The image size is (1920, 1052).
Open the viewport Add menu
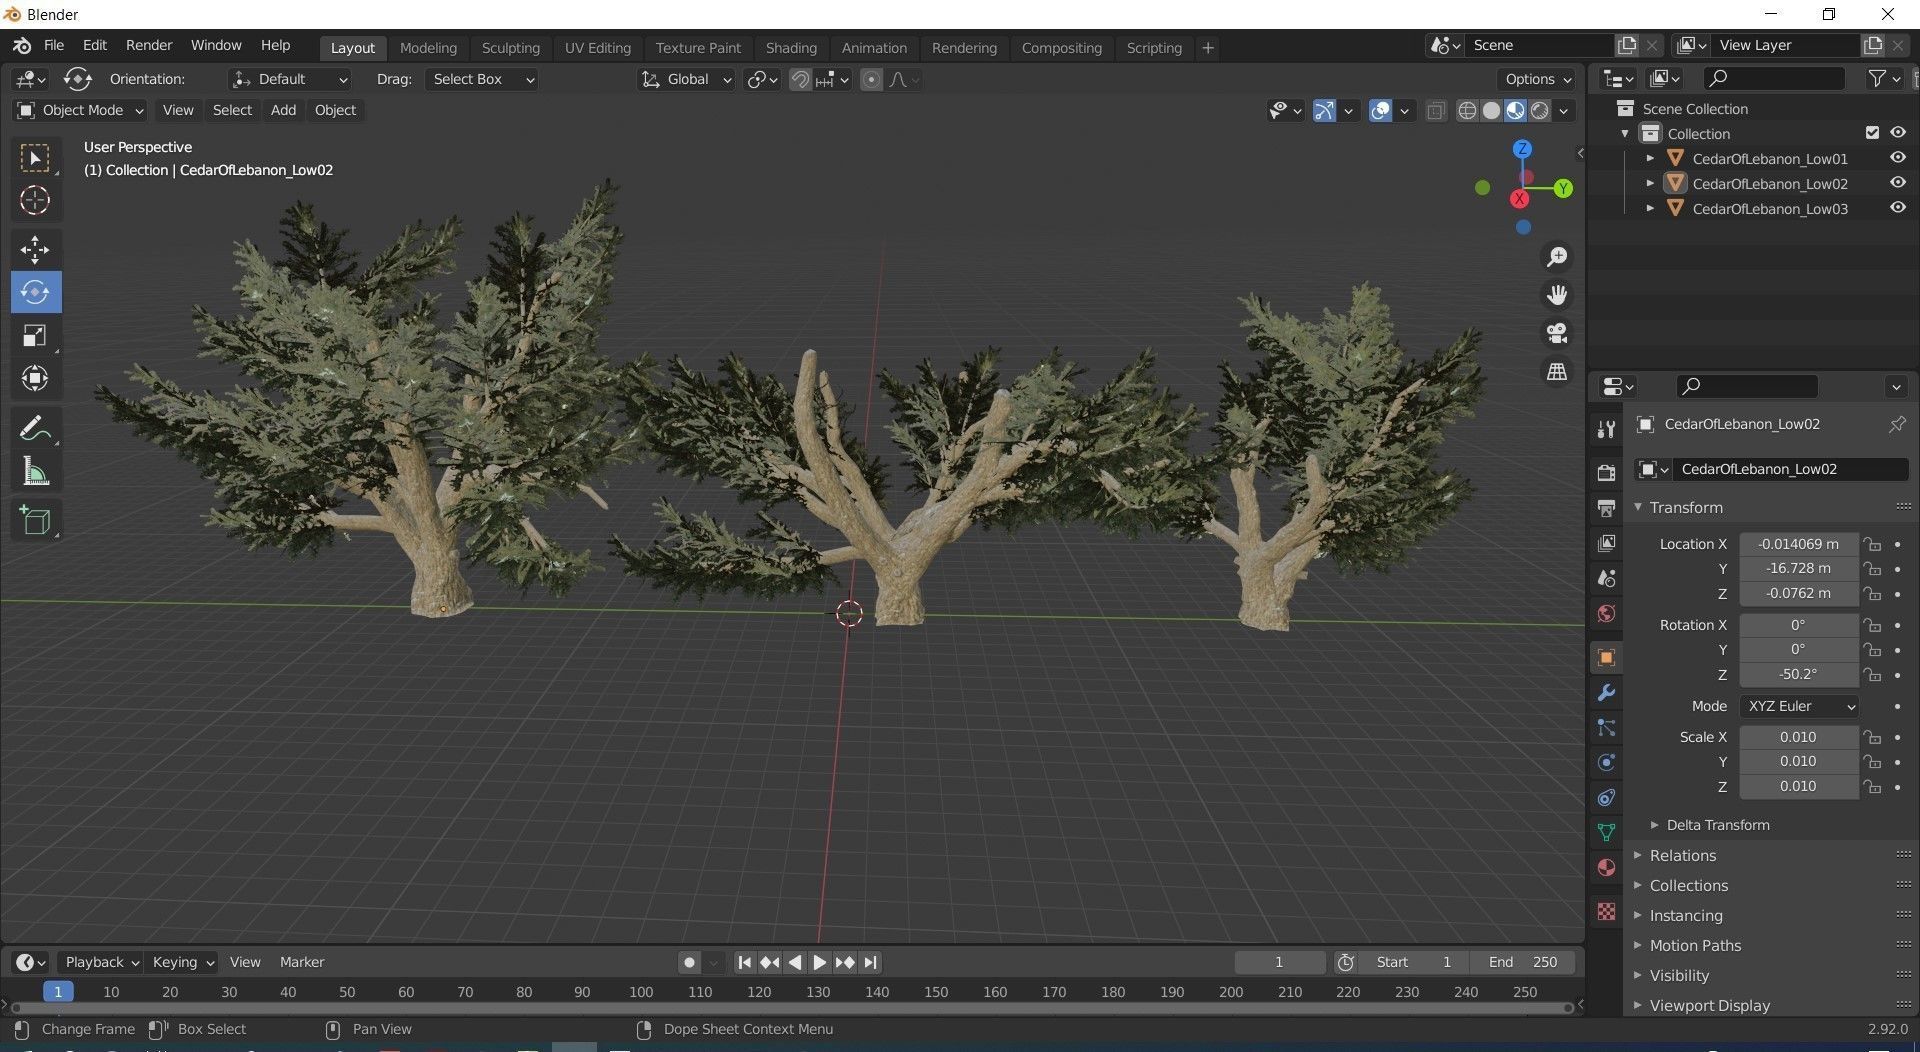pos(283,110)
